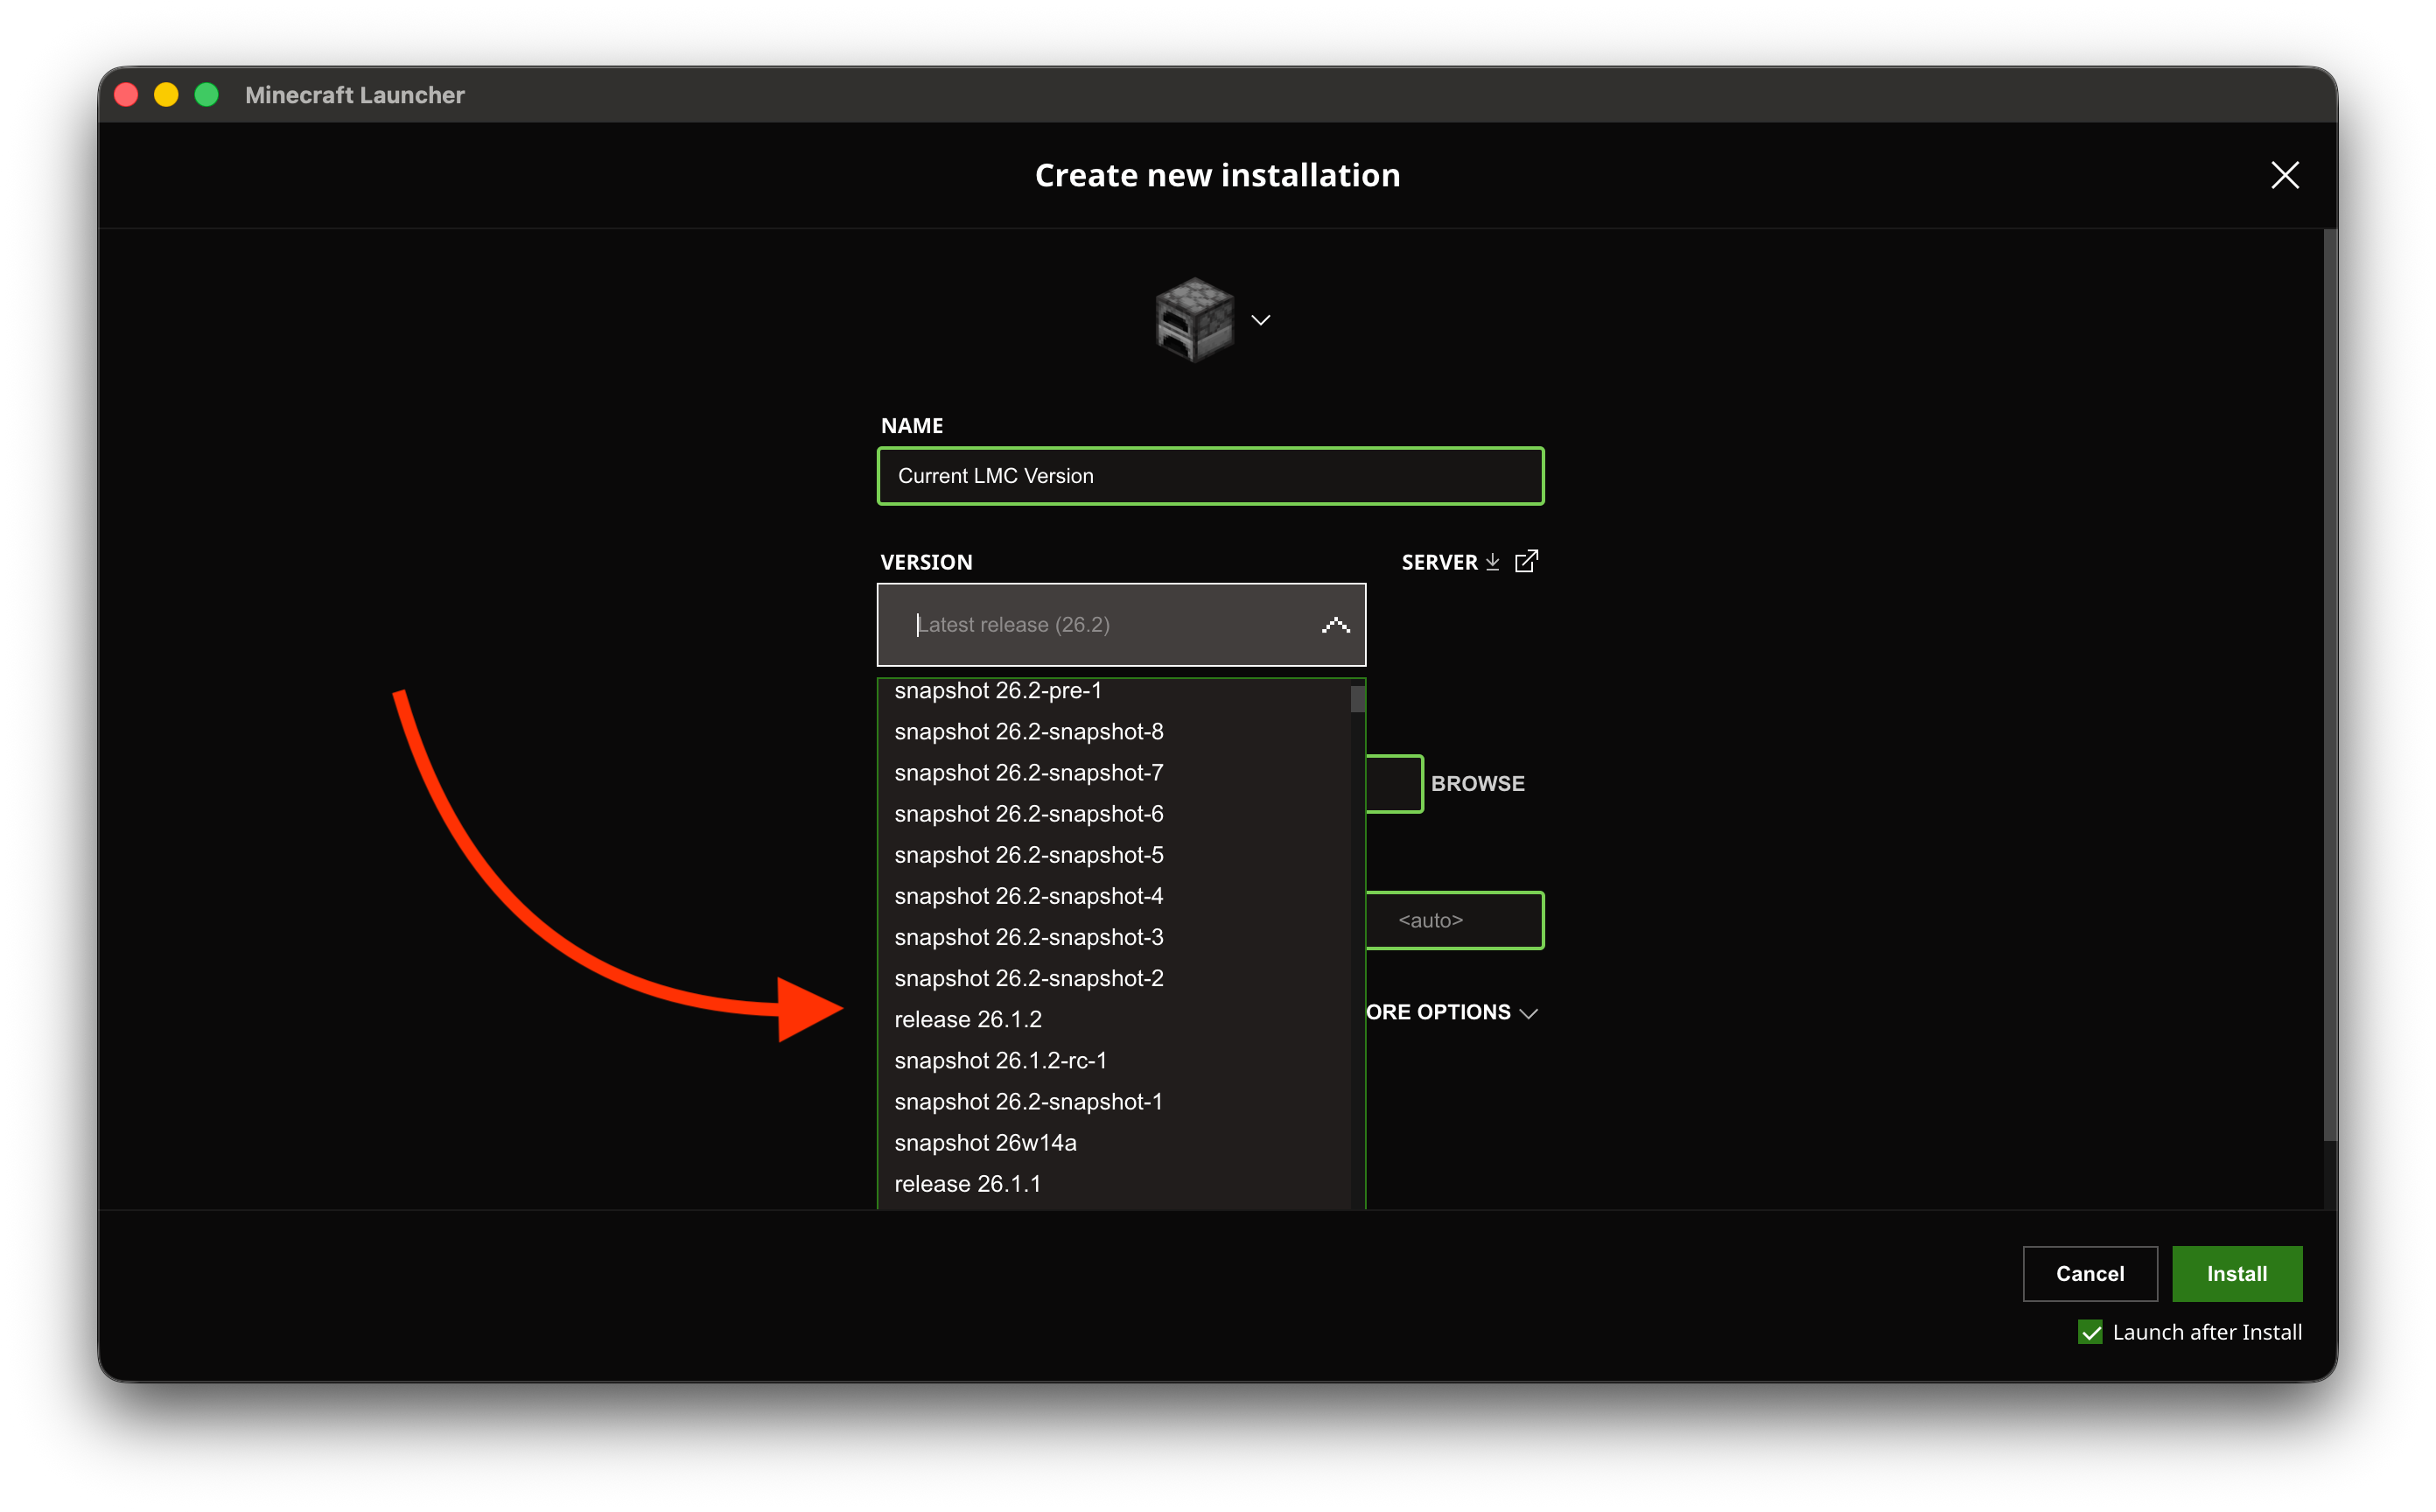Click the Install button
The image size is (2436, 1512).
pos(2236,1273)
